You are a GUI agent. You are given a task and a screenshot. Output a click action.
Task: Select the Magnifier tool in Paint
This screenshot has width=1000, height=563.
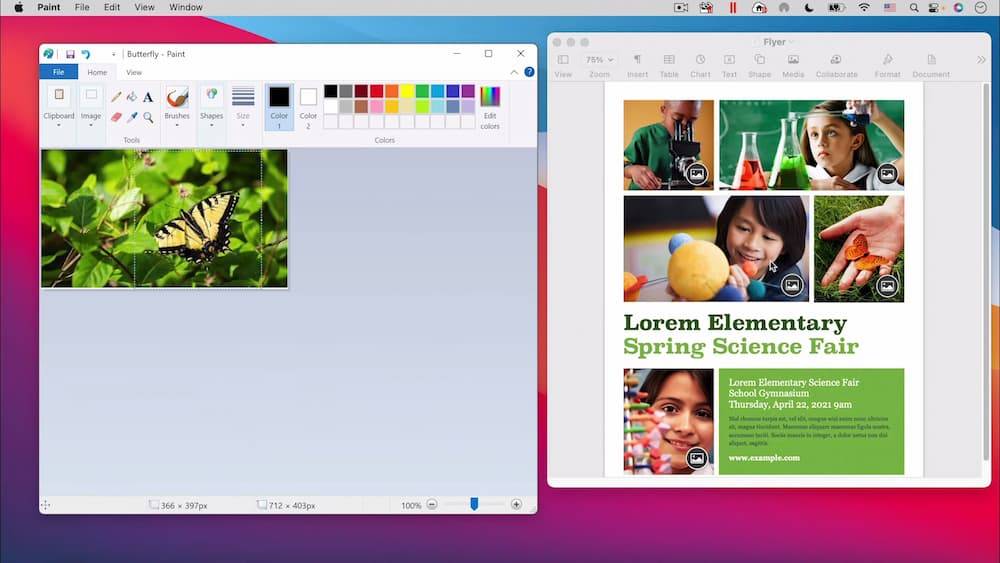(148, 117)
